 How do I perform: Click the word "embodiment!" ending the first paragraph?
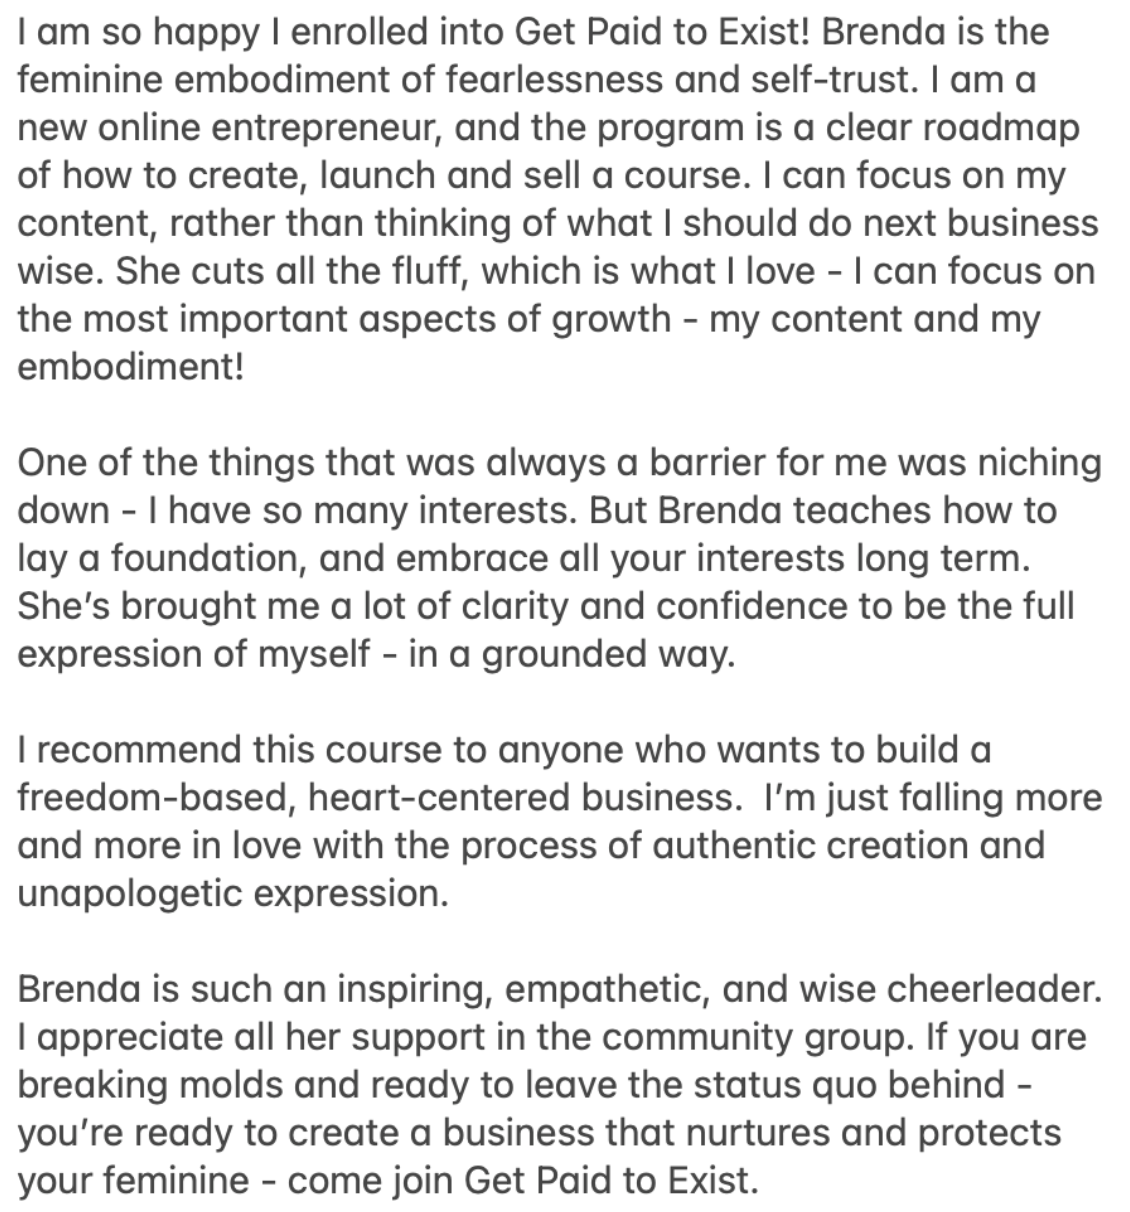130,368
